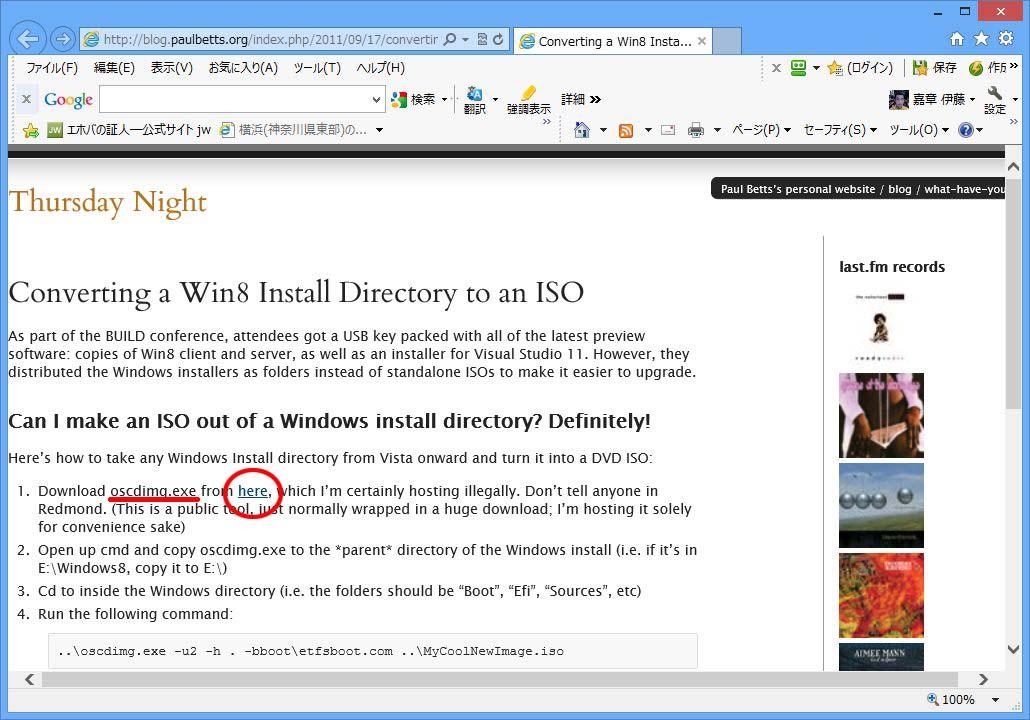Screen dimensions: 1030x720
Task: Click the Print icon in command bar
Action: [696, 130]
